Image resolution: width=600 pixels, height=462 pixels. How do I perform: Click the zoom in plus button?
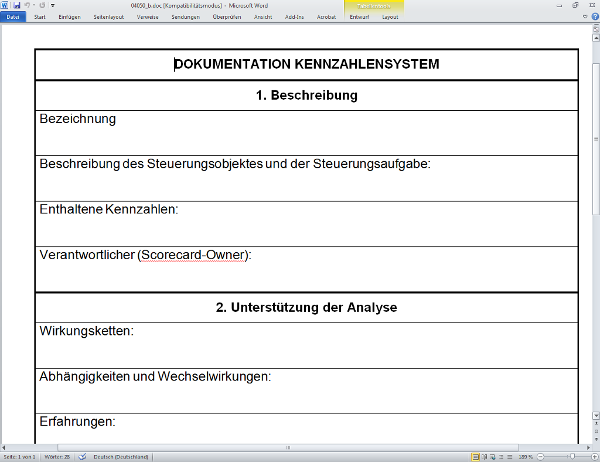tap(594, 456)
